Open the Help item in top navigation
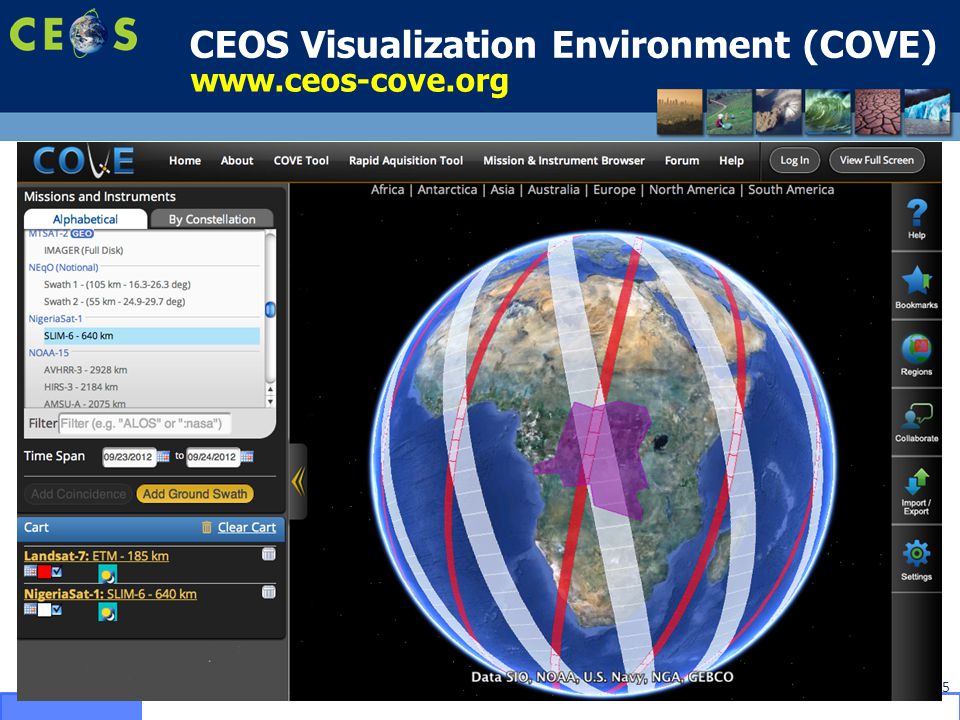The width and height of the screenshot is (960, 720). [731, 160]
